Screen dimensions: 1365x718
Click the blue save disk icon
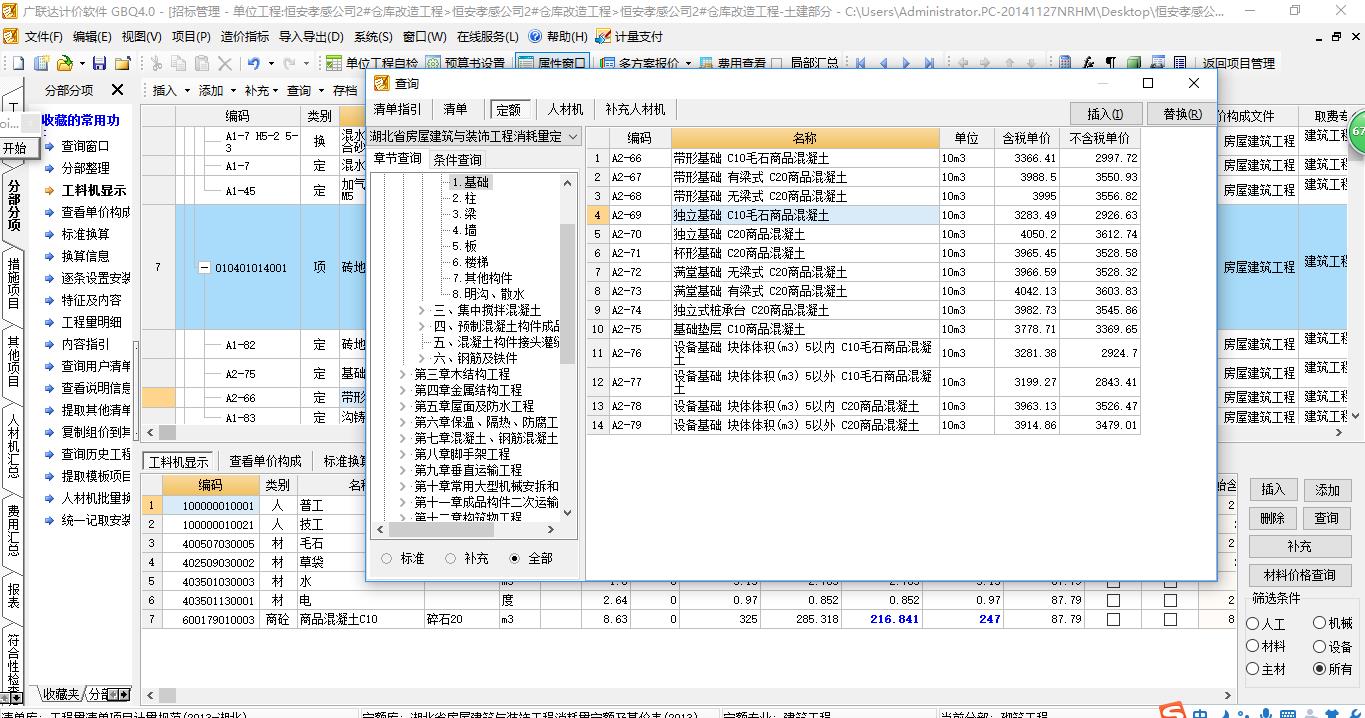point(99,63)
